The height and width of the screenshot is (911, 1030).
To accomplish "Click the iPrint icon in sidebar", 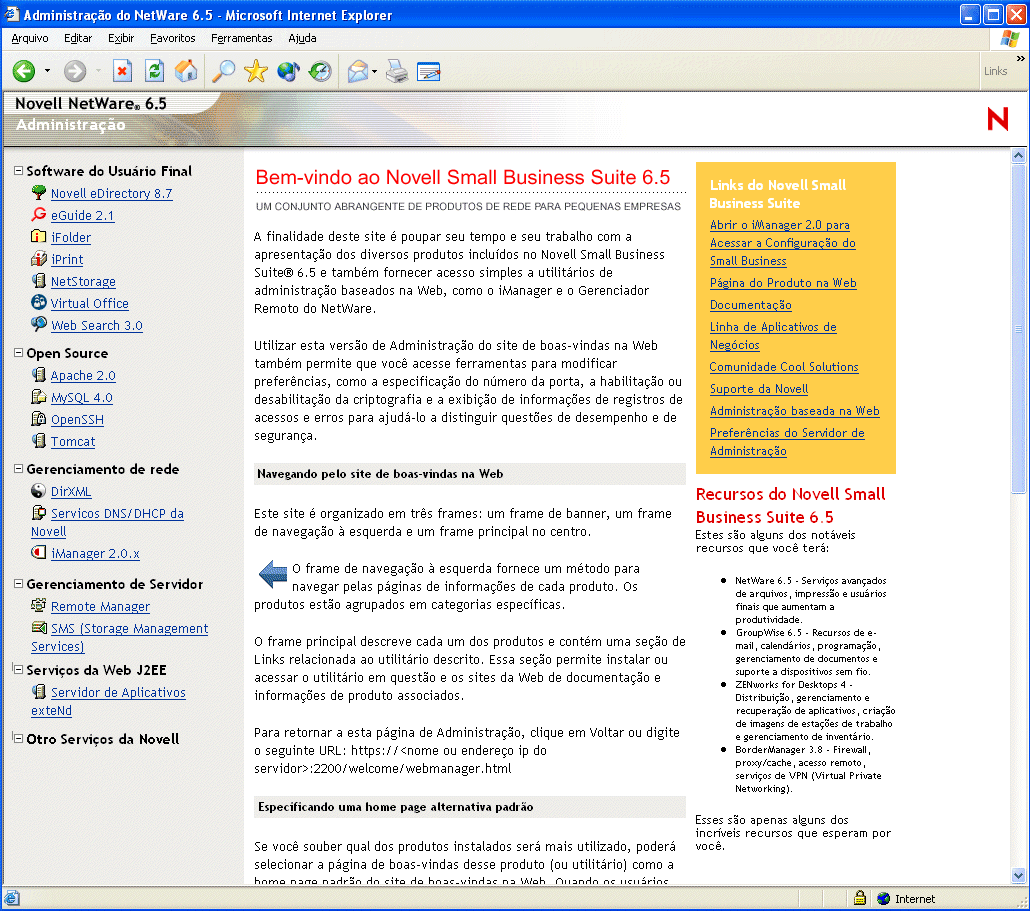I will (x=39, y=258).
